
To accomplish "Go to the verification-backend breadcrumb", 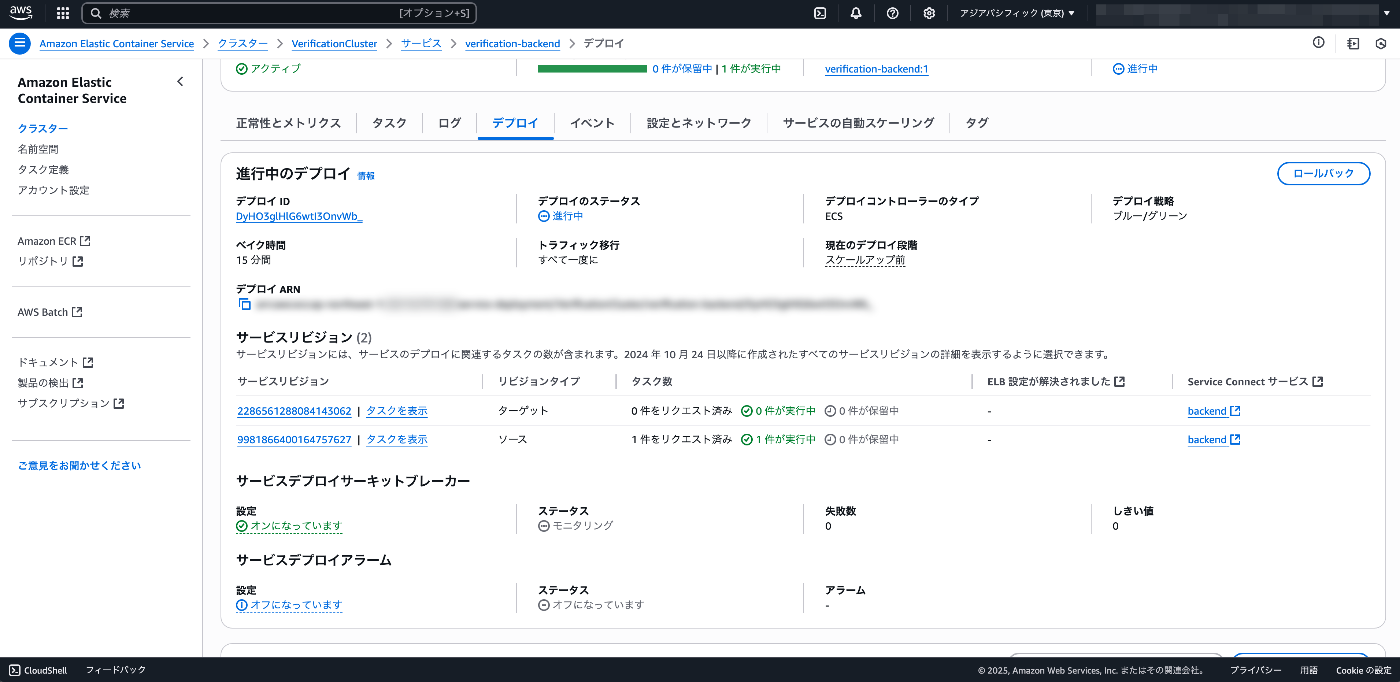I will (x=512, y=44).
